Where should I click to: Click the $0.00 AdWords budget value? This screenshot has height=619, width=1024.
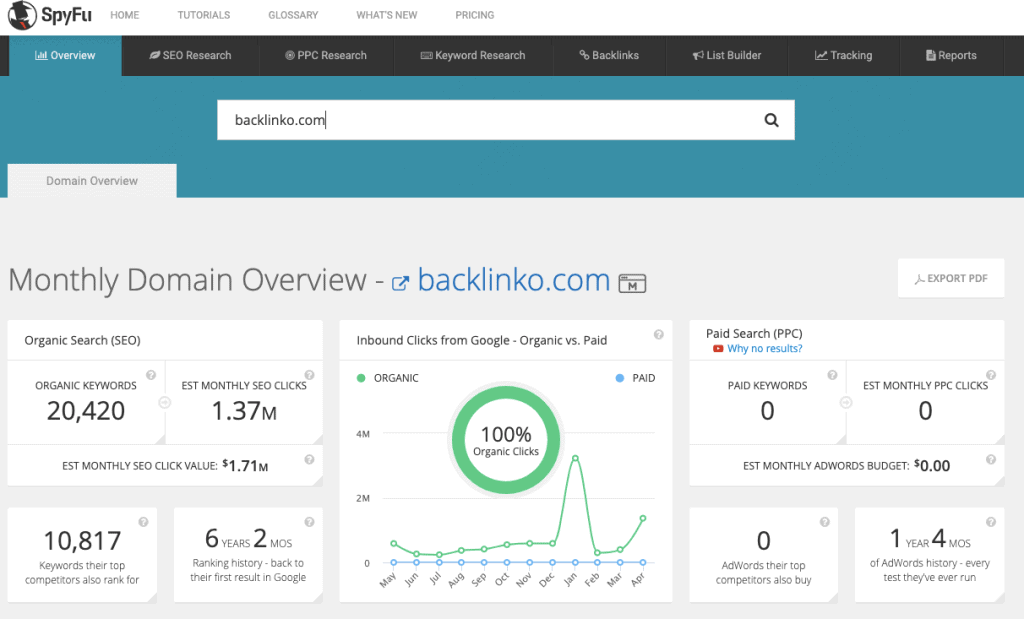tap(932, 466)
